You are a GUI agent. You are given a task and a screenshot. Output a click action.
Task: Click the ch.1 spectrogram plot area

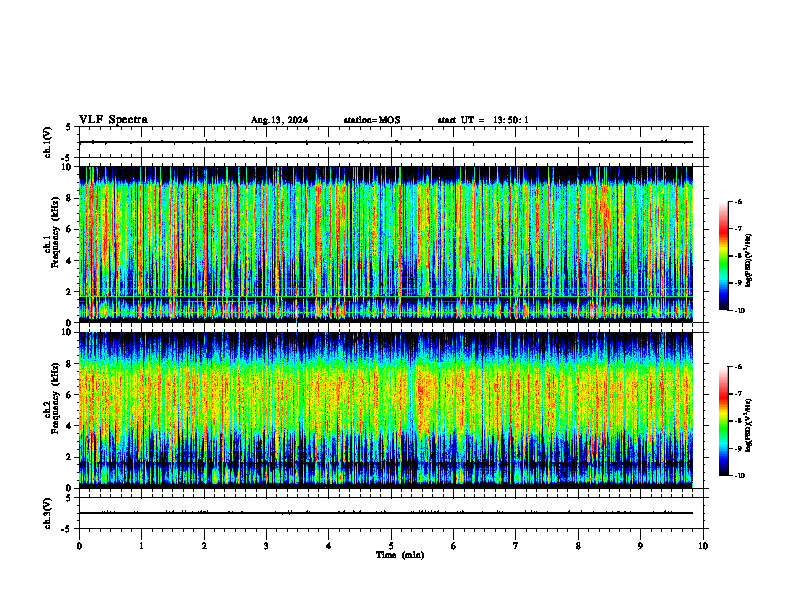[x=386, y=244]
